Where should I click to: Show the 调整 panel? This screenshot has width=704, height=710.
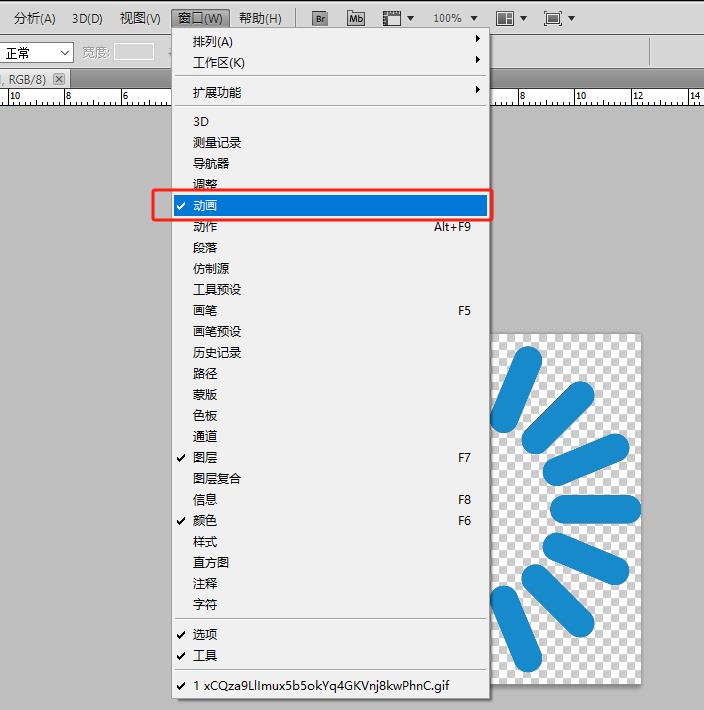point(330,184)
